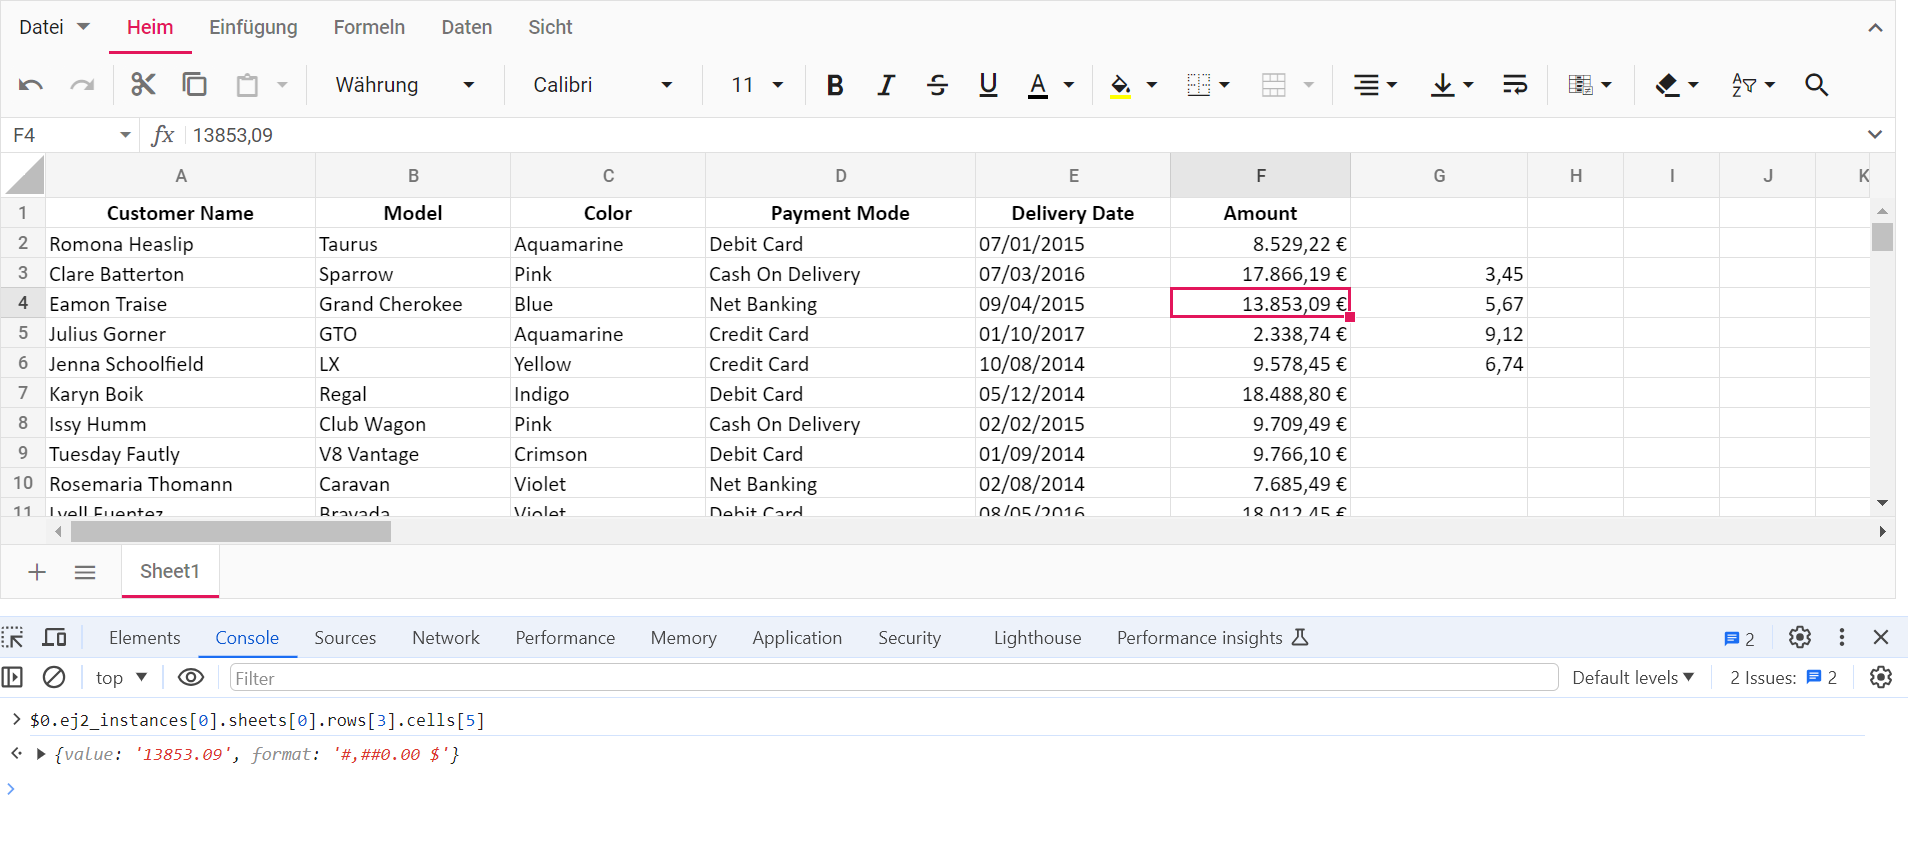Image resolution: width=1908 pixels, height=850 pixels.
Task: Open Default levels dropdown
Action: click(x=1633, y=678)
